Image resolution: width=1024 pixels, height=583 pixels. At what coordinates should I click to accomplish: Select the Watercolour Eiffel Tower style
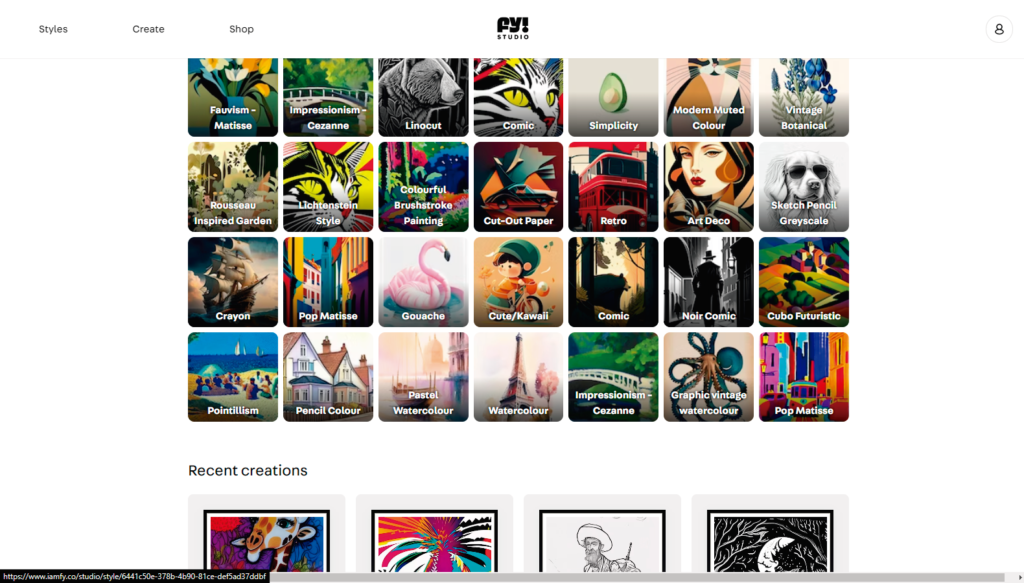(x=519, y=377)
